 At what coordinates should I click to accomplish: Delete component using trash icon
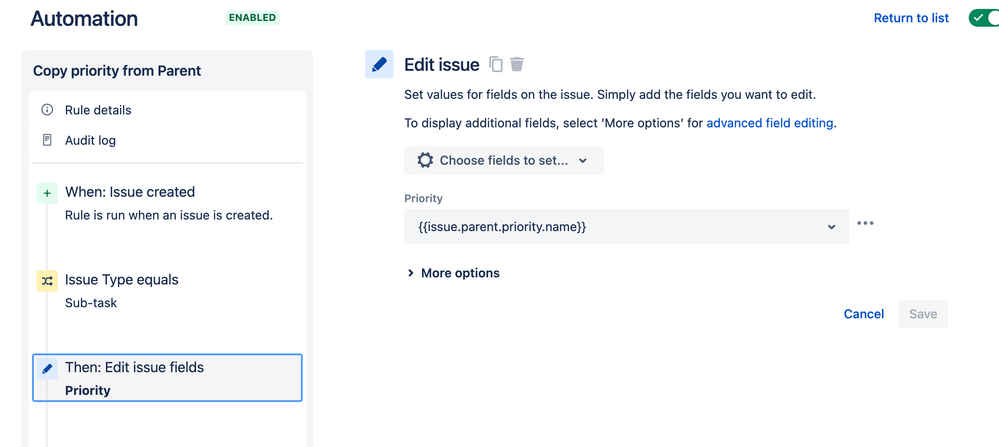517,64
